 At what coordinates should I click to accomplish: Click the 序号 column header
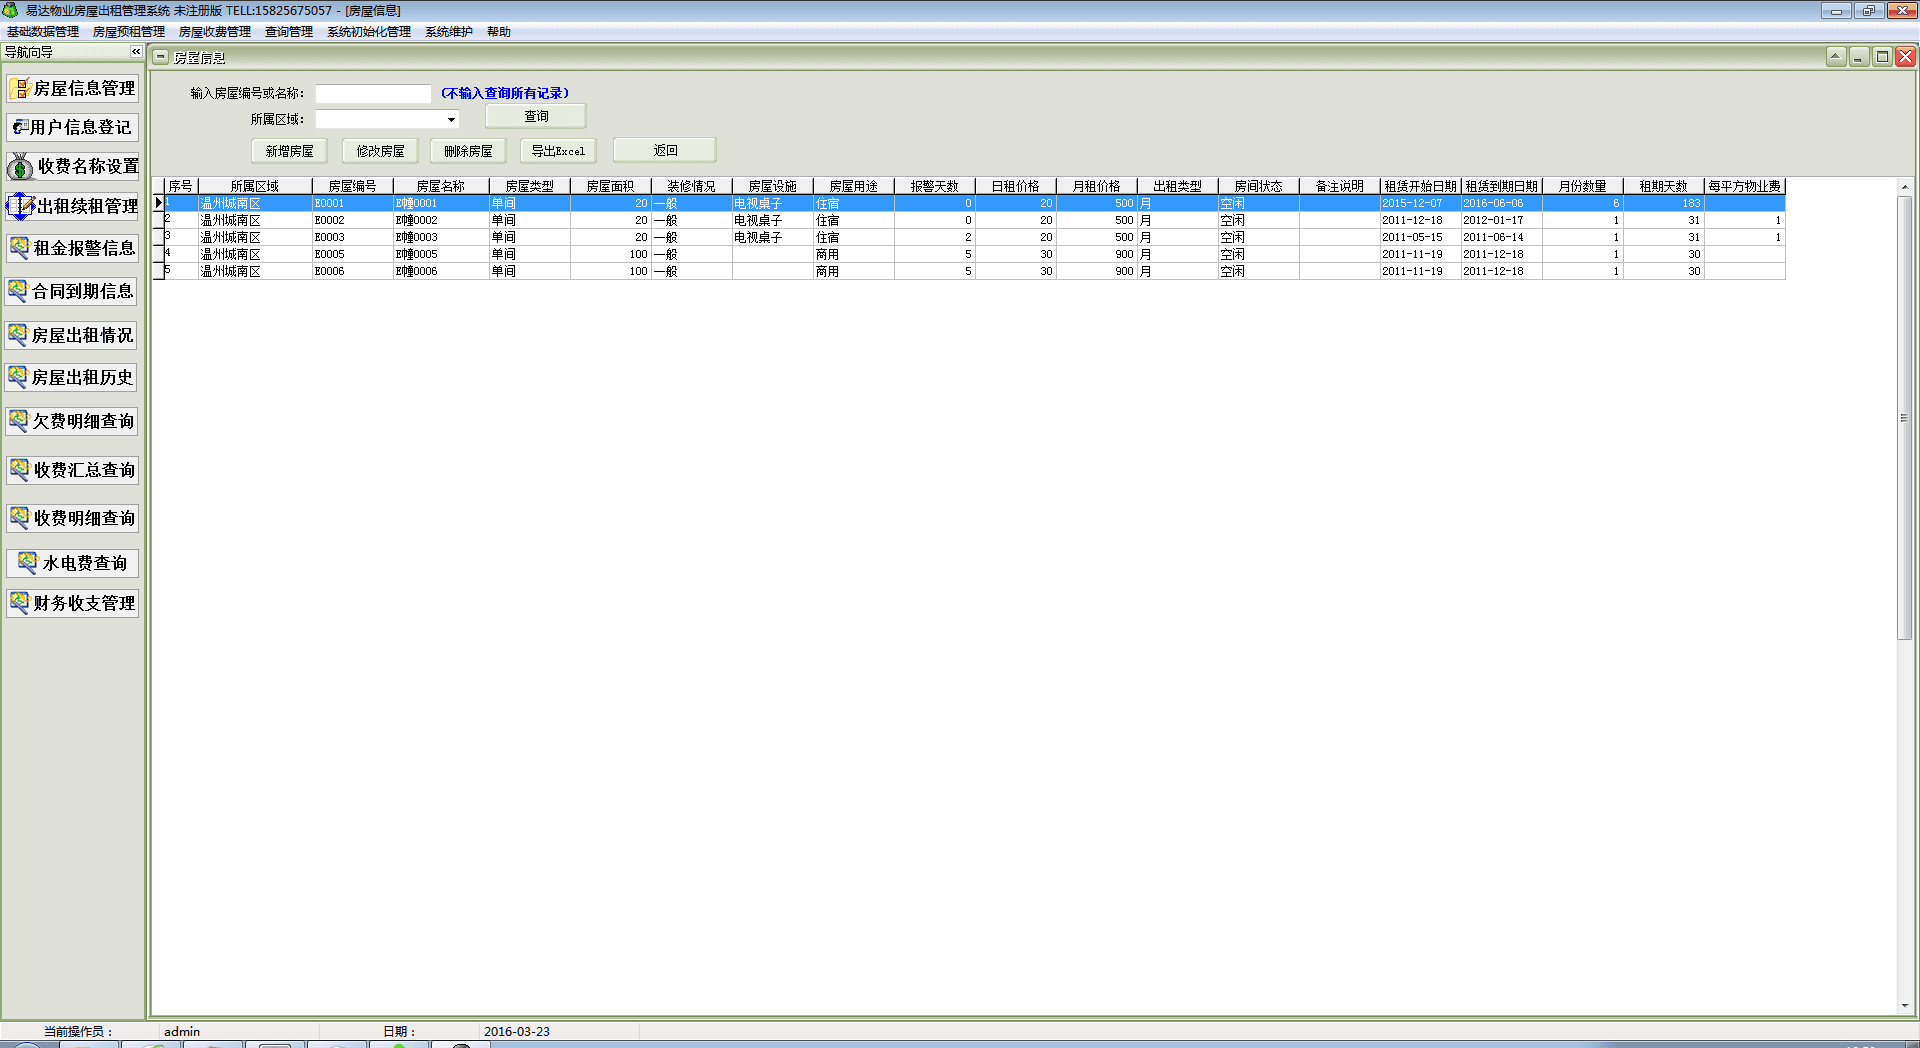click(180, 186)
